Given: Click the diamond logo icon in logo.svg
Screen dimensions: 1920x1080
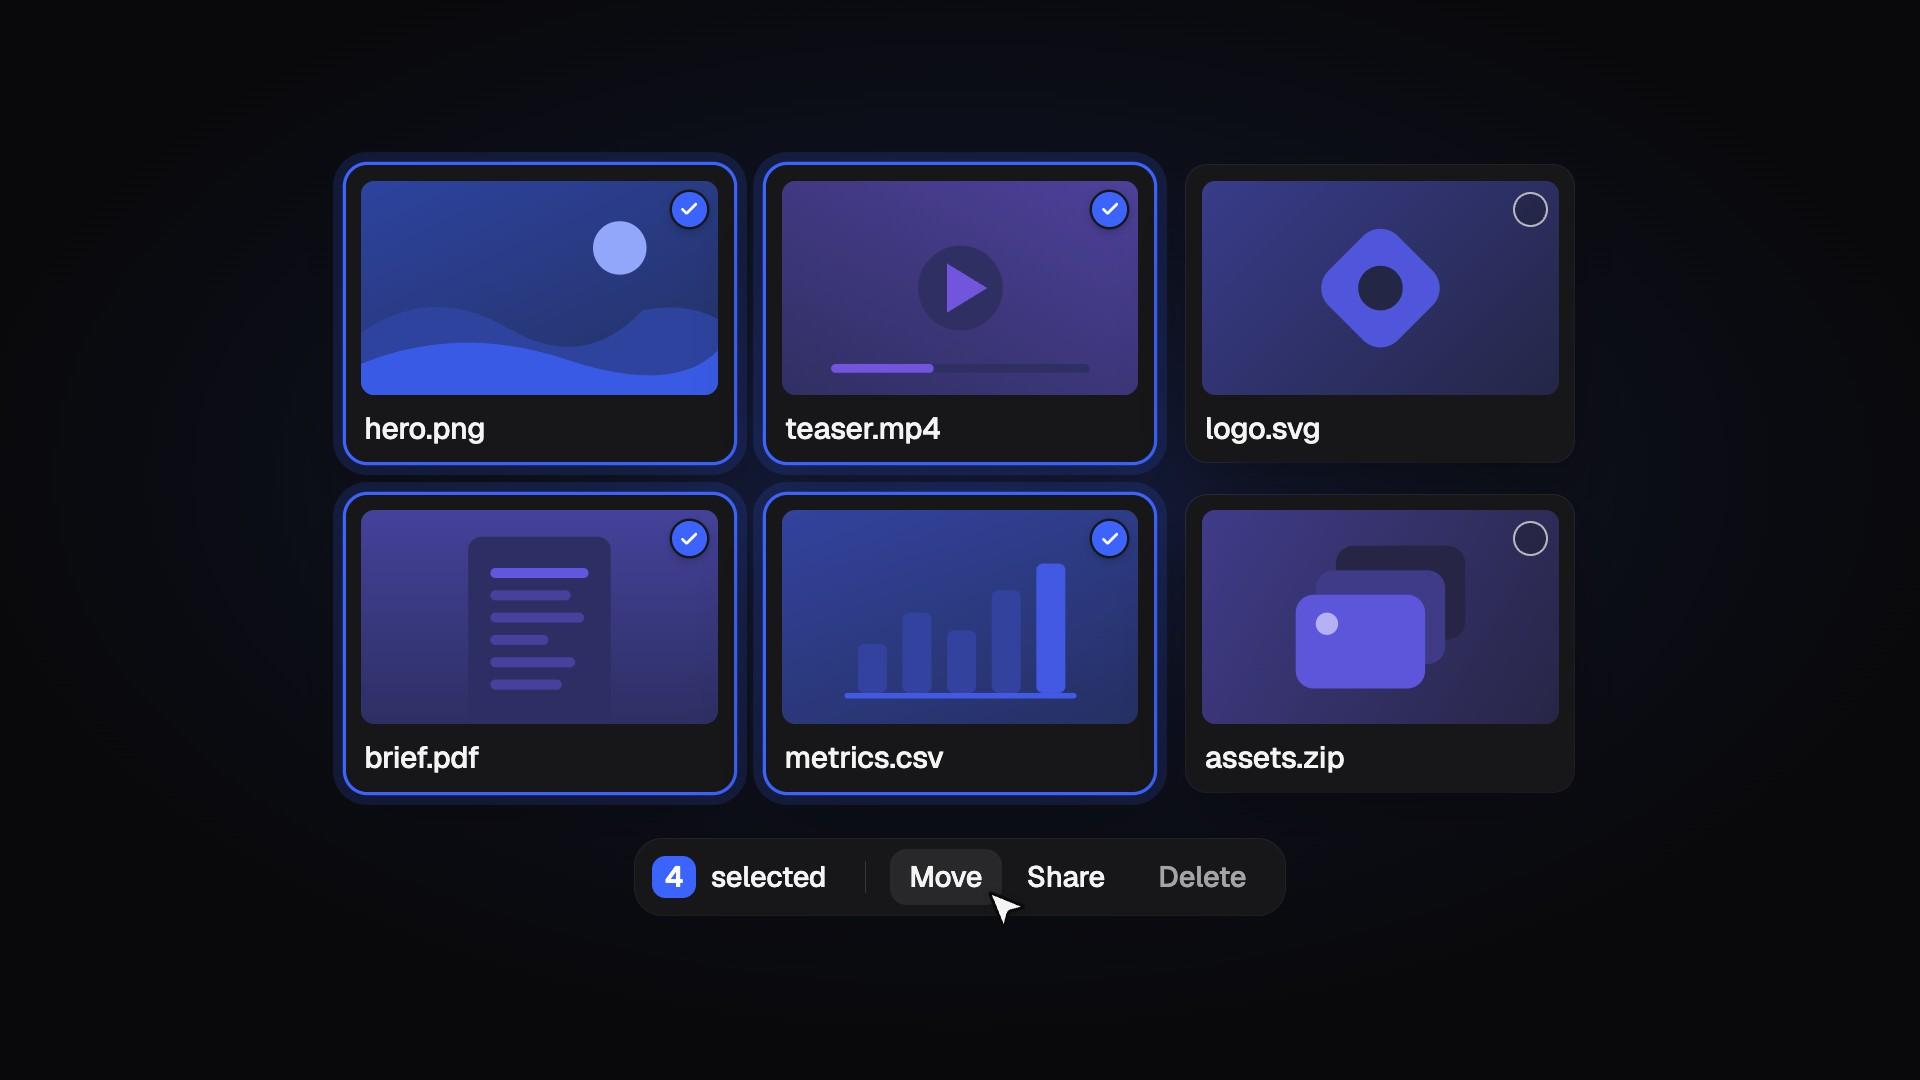Looking at the screenshot, I should [1380, 288].
